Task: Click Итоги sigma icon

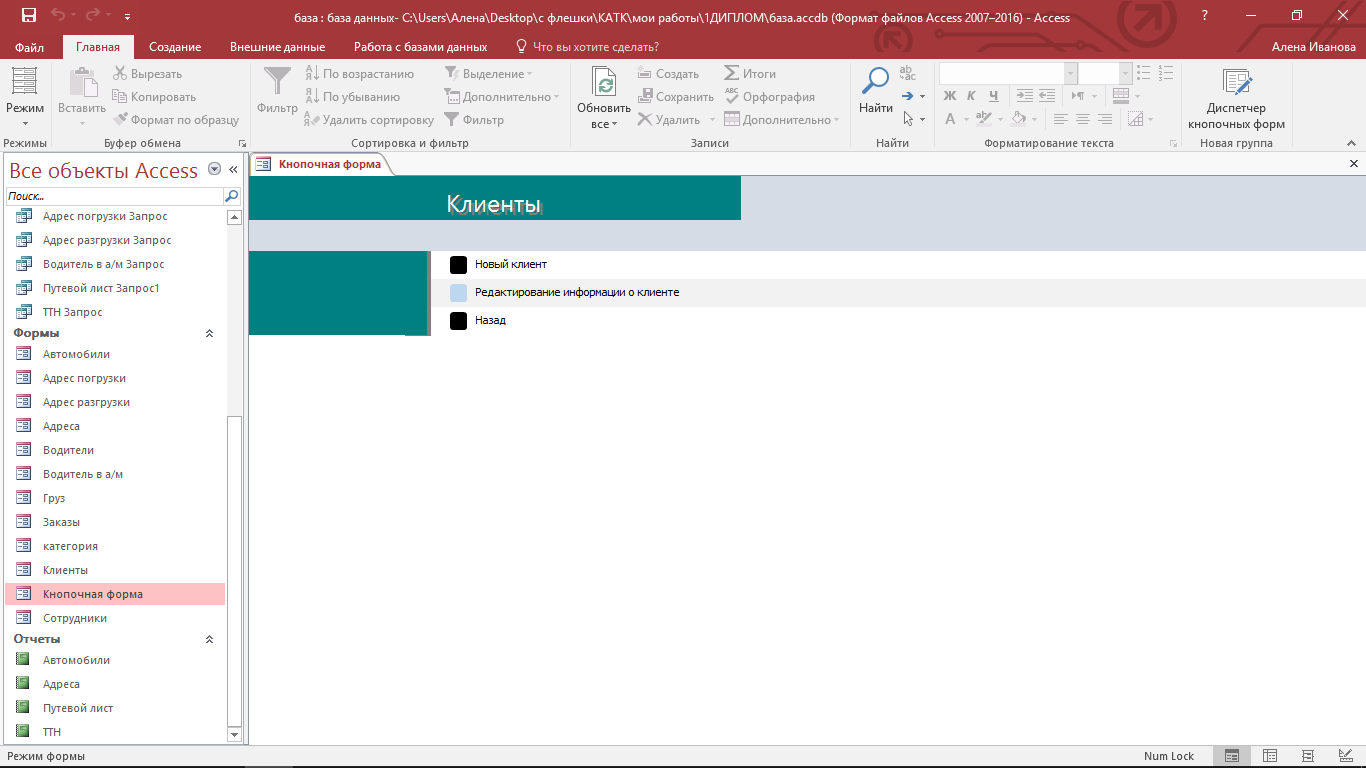Action: tap(732, 74)
